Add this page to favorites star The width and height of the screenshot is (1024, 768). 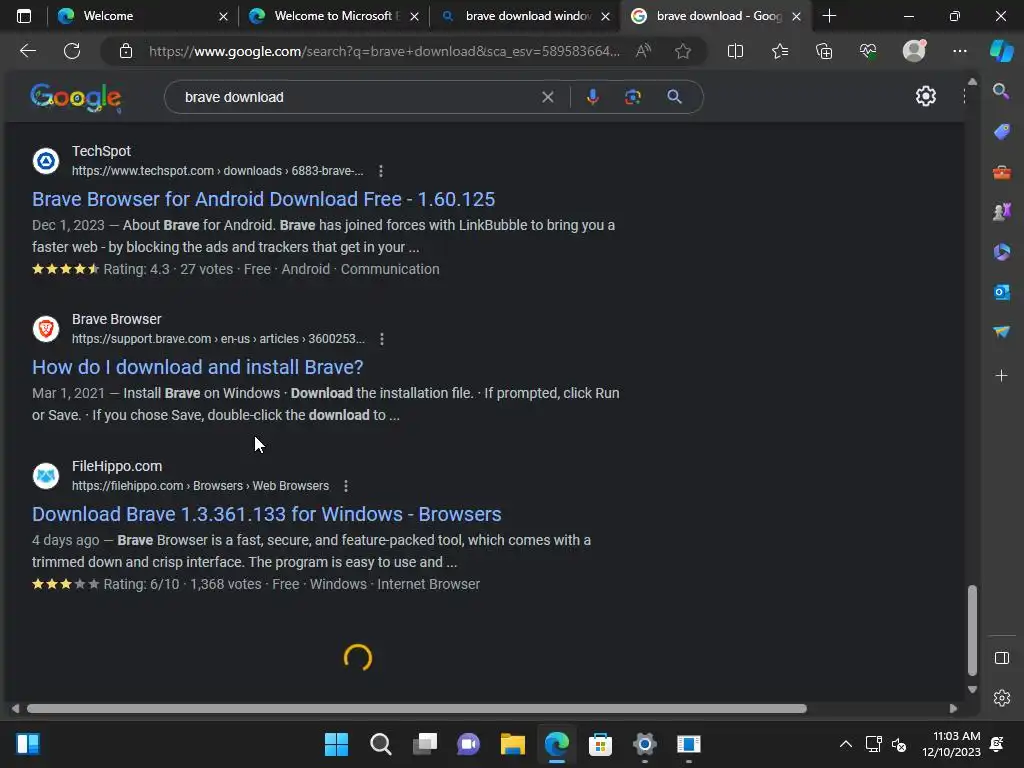click(683, 51)
